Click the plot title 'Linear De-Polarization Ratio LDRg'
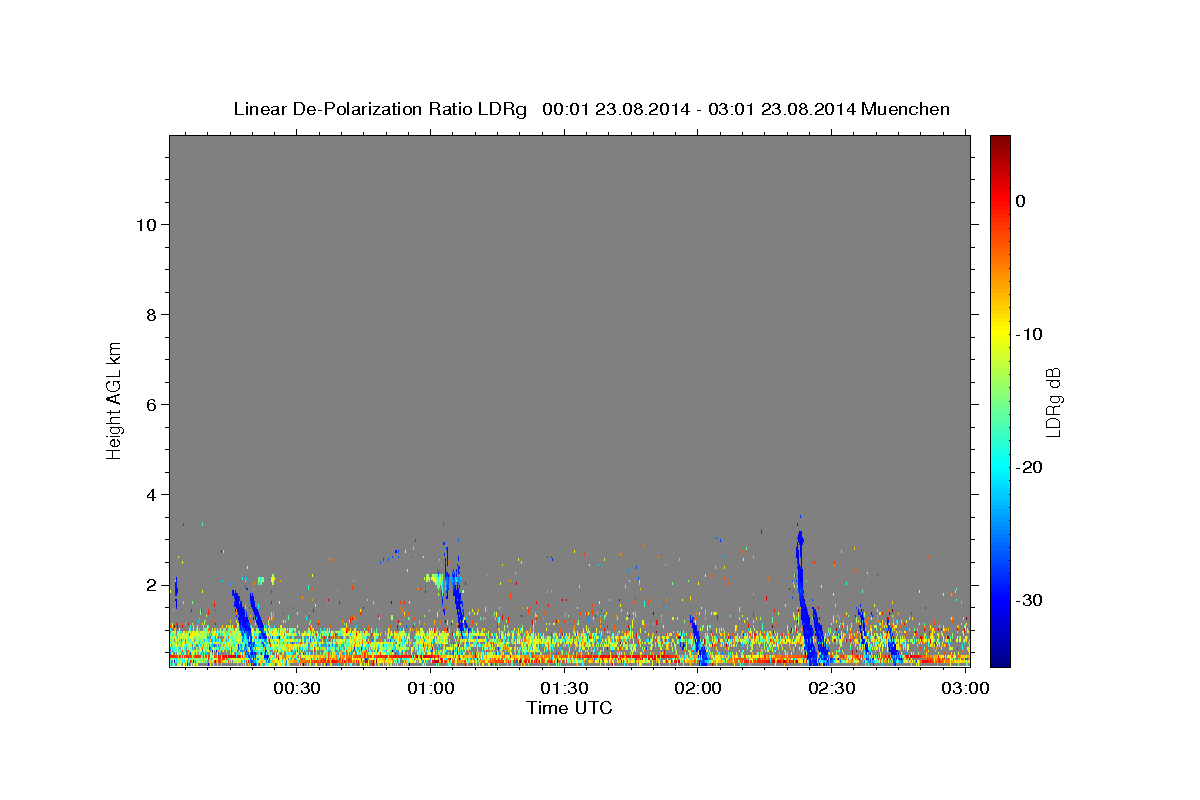The image size is (1200, 800). [379, 109]
